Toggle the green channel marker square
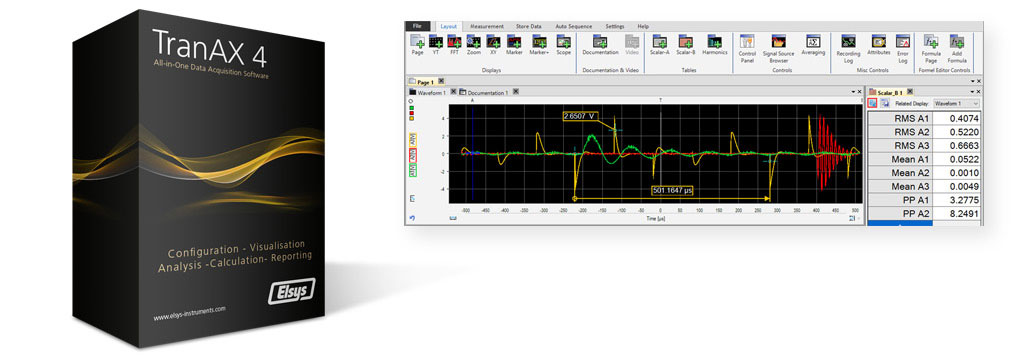 click(x=411, y=108)
